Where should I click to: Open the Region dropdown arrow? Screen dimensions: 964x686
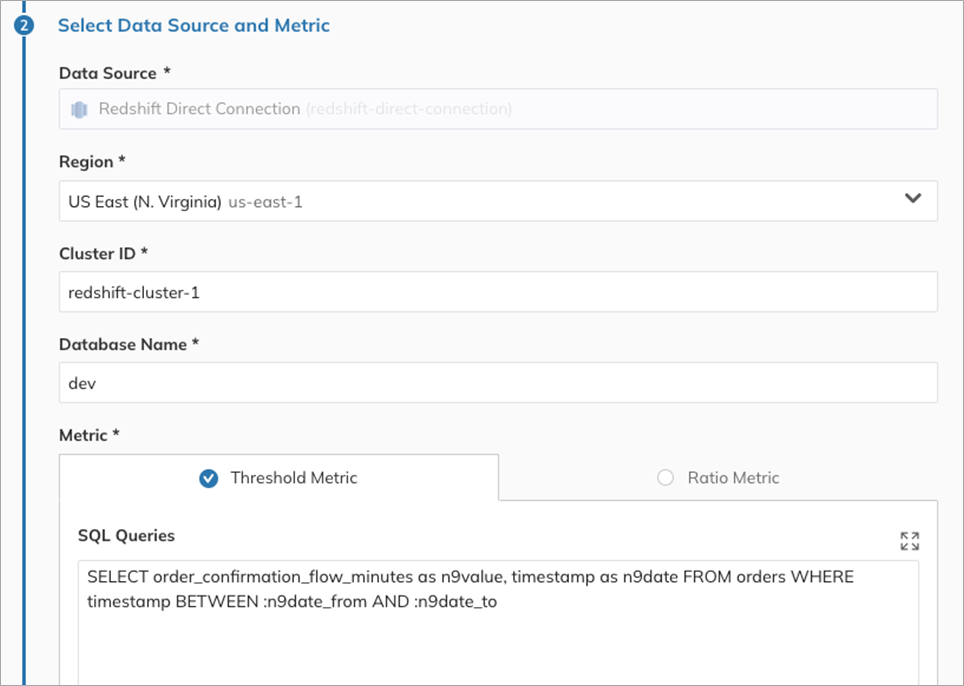point(912,199)
